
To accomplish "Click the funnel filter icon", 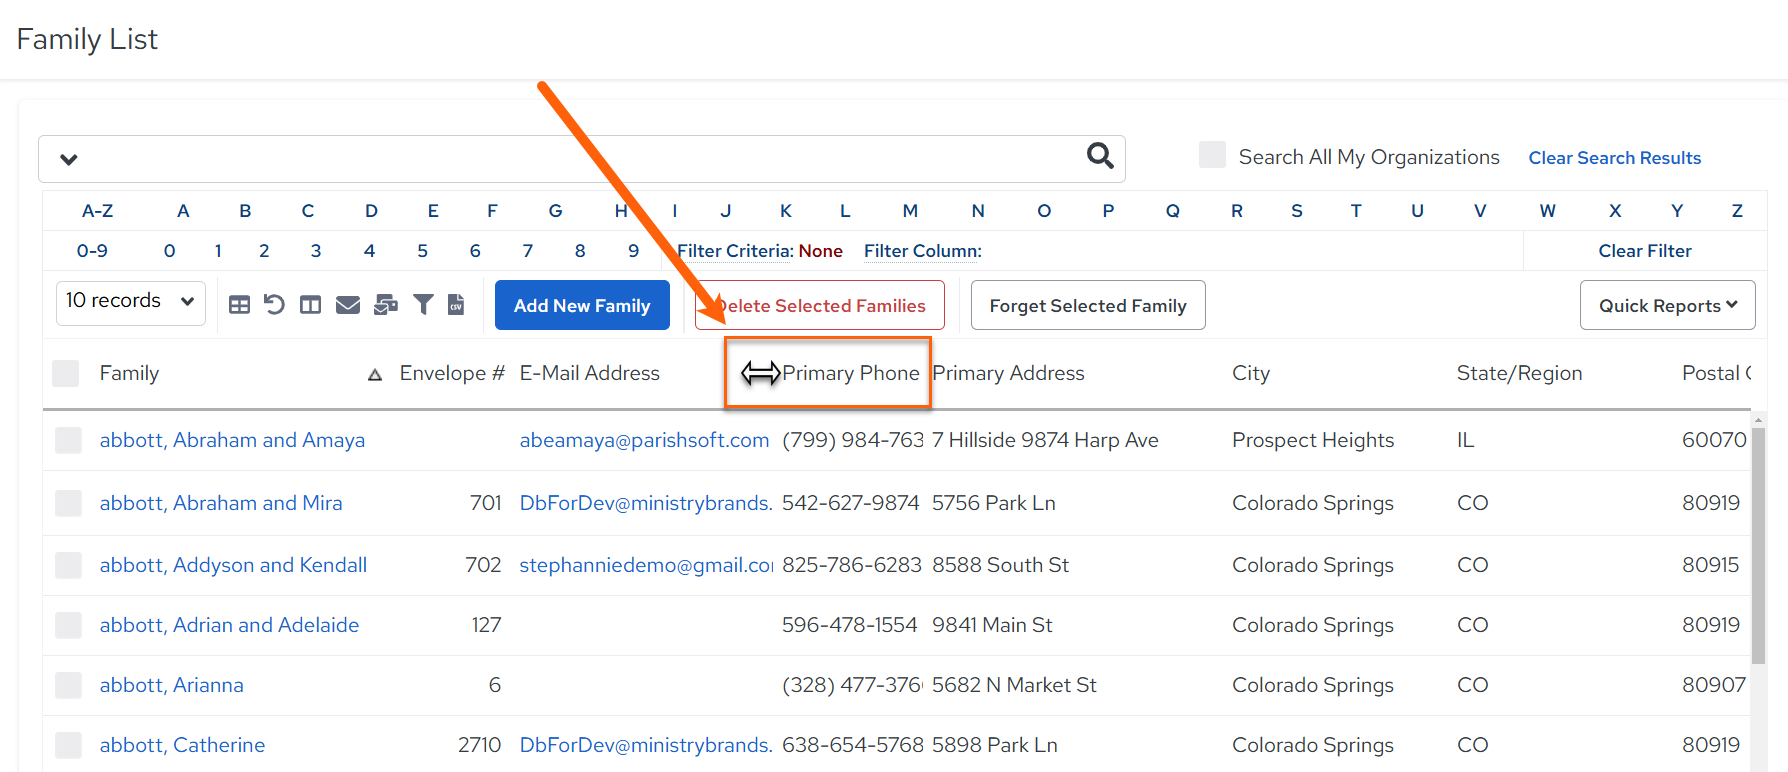I will pyautogui.click(x=423, y=304).
